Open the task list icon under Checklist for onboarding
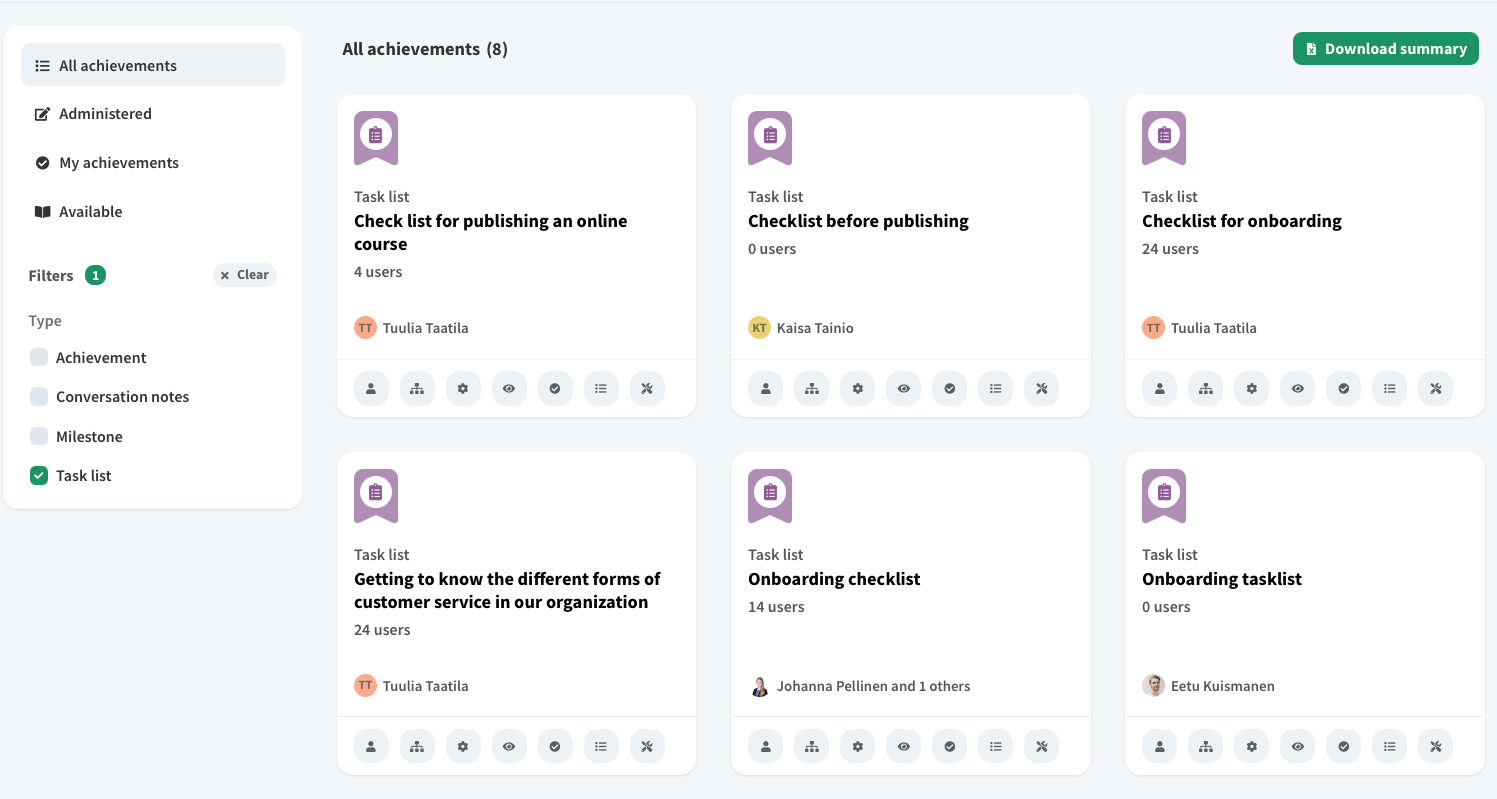 [1389, 388]
